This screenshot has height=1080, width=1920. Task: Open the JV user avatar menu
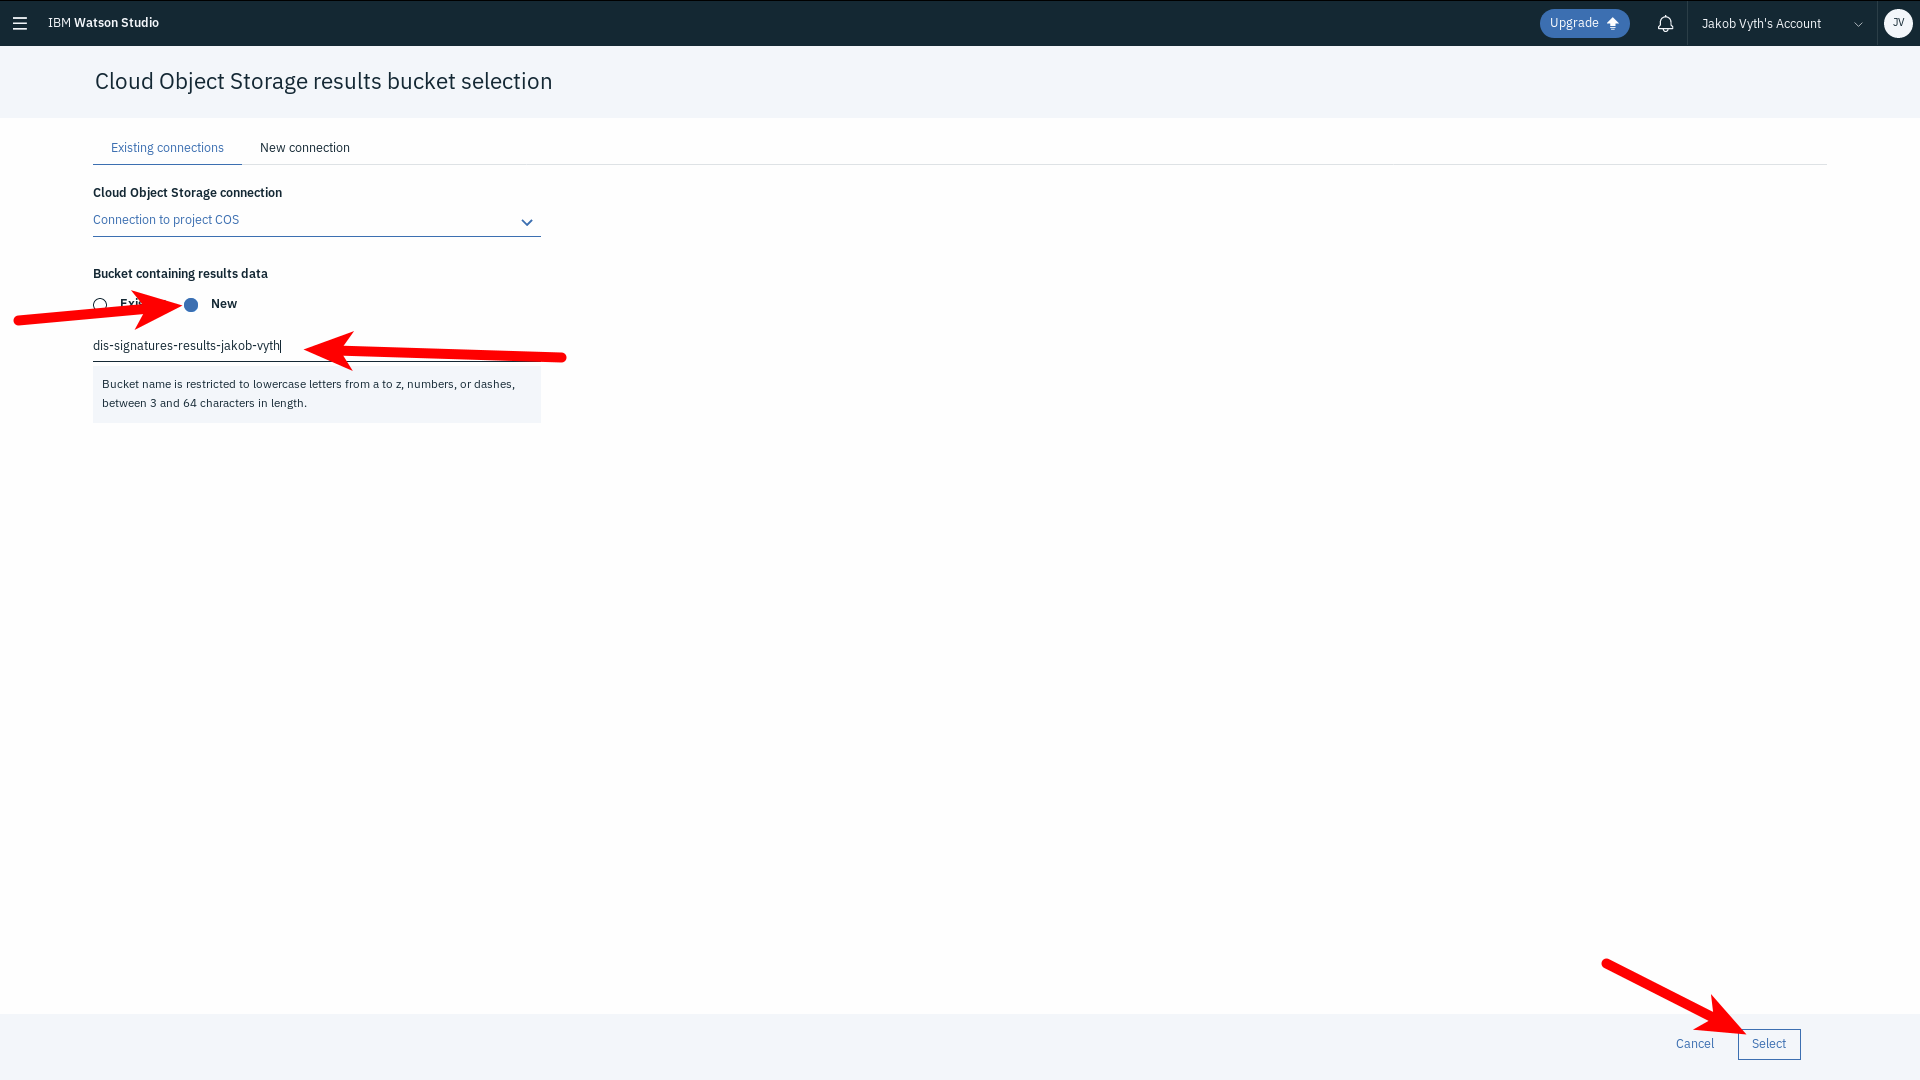point(1898,23)
